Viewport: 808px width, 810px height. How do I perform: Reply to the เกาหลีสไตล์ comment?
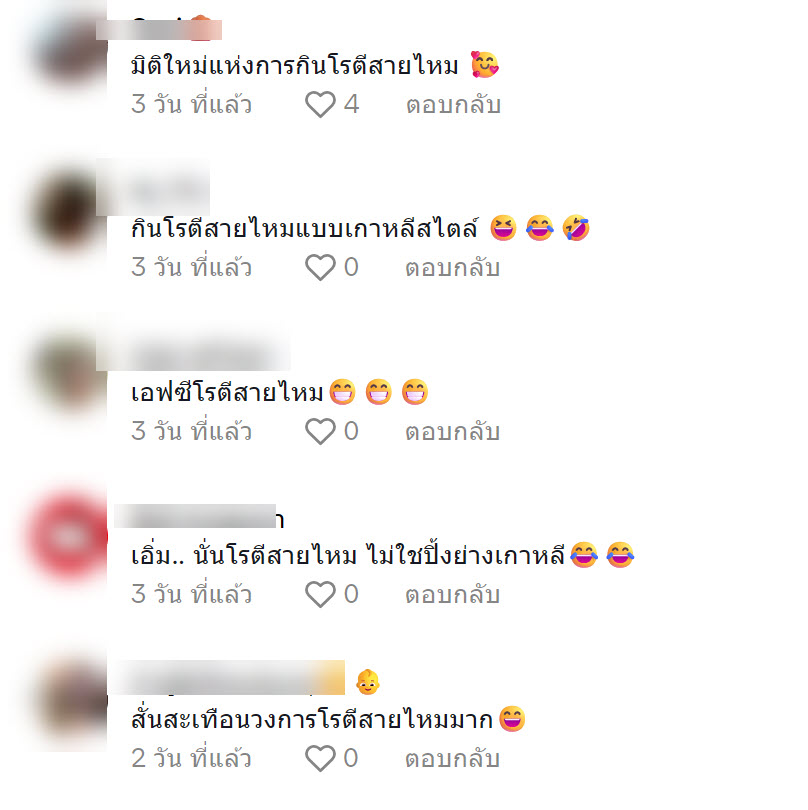click(x=453, y=268)
